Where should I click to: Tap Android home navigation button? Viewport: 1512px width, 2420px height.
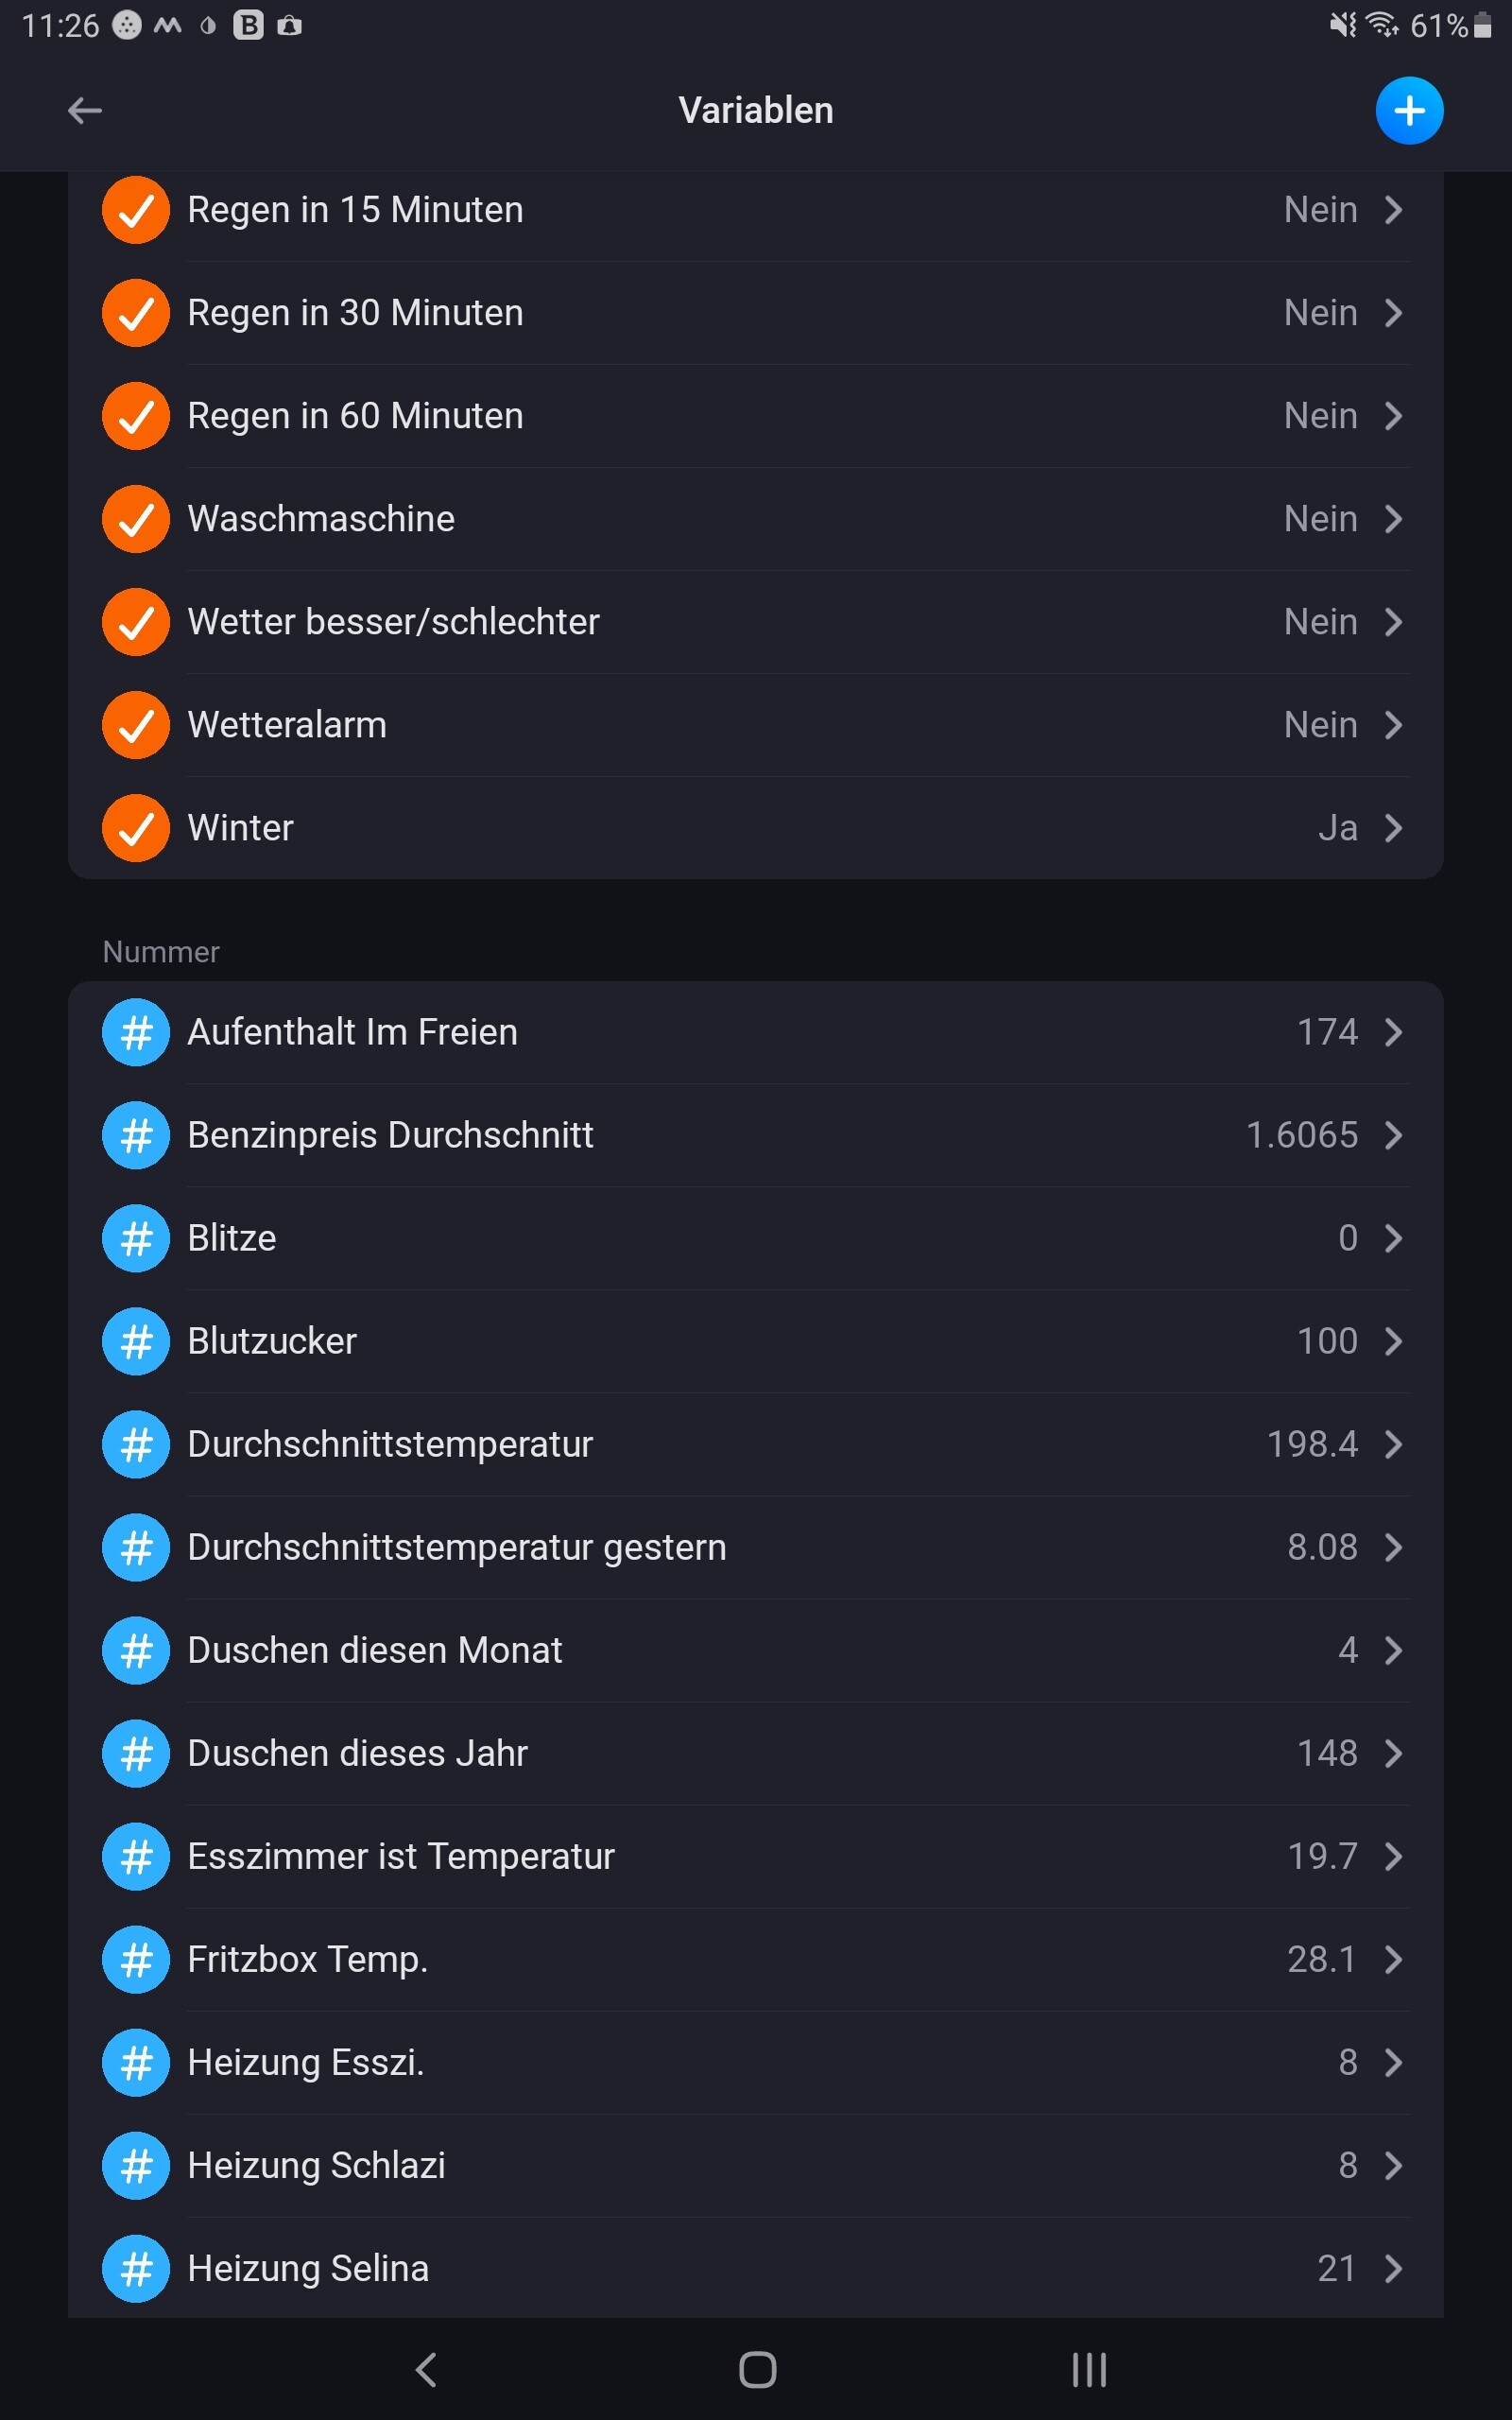757,2369
